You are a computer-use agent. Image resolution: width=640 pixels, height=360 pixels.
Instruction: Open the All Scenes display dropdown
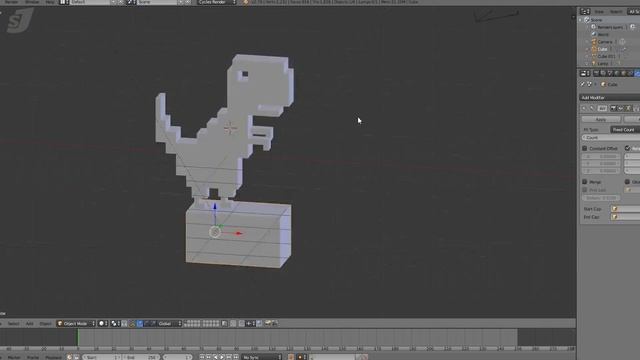(634, 12)
